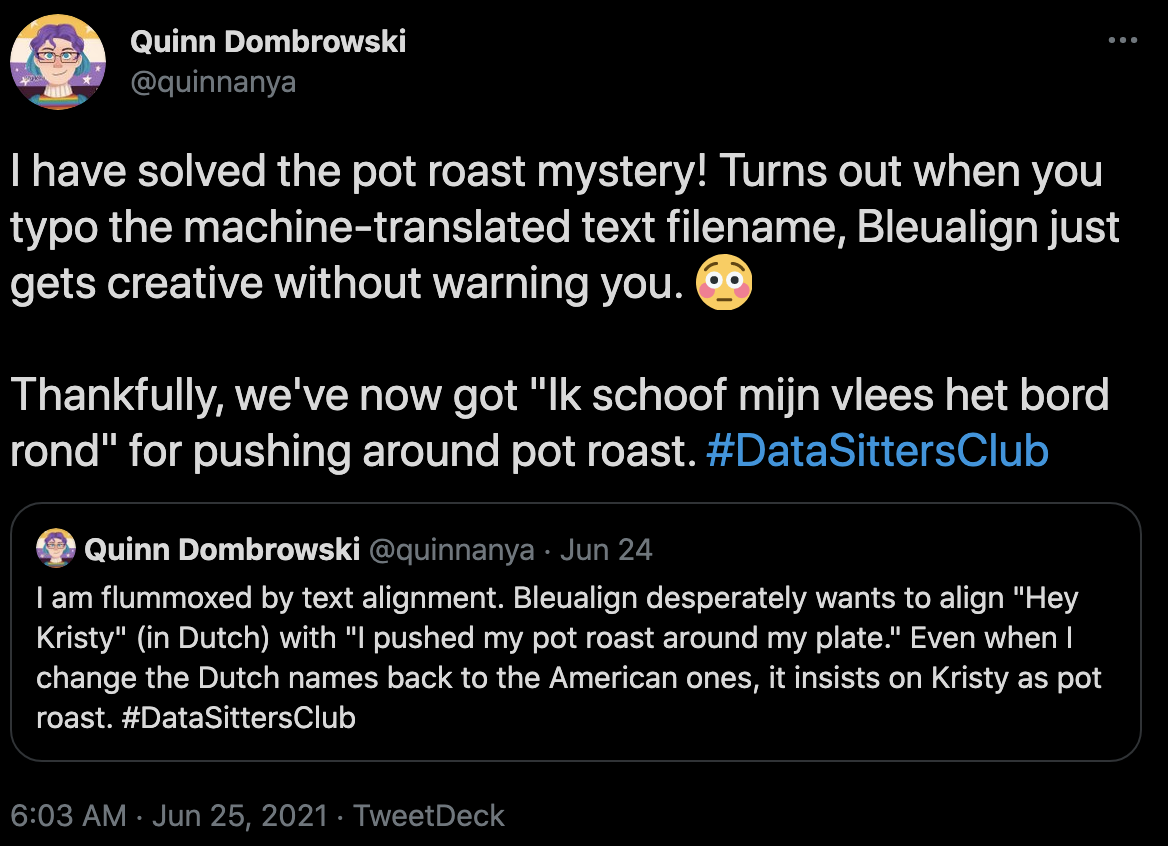Open the tweet options menu via the ellipsis
Viewport: 1168px width, 846px height.
click(1123, 40)
